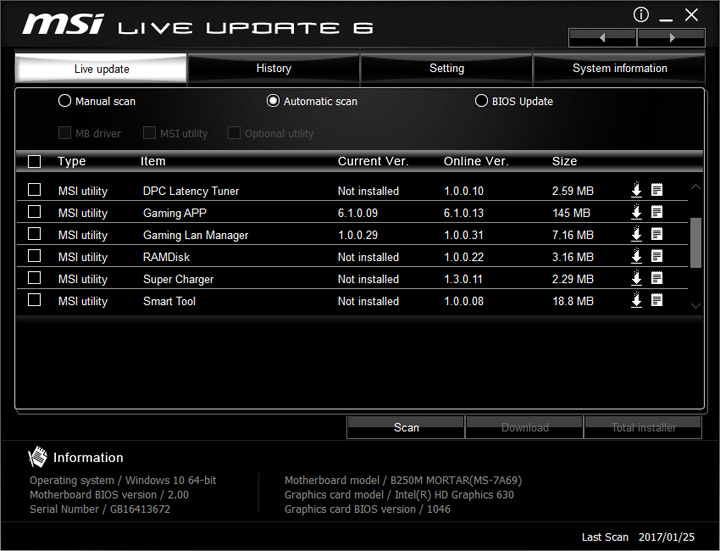Toggle the MB driver checkbox
The width and height of the screenshot is (720, 551).
click(64, 133)
